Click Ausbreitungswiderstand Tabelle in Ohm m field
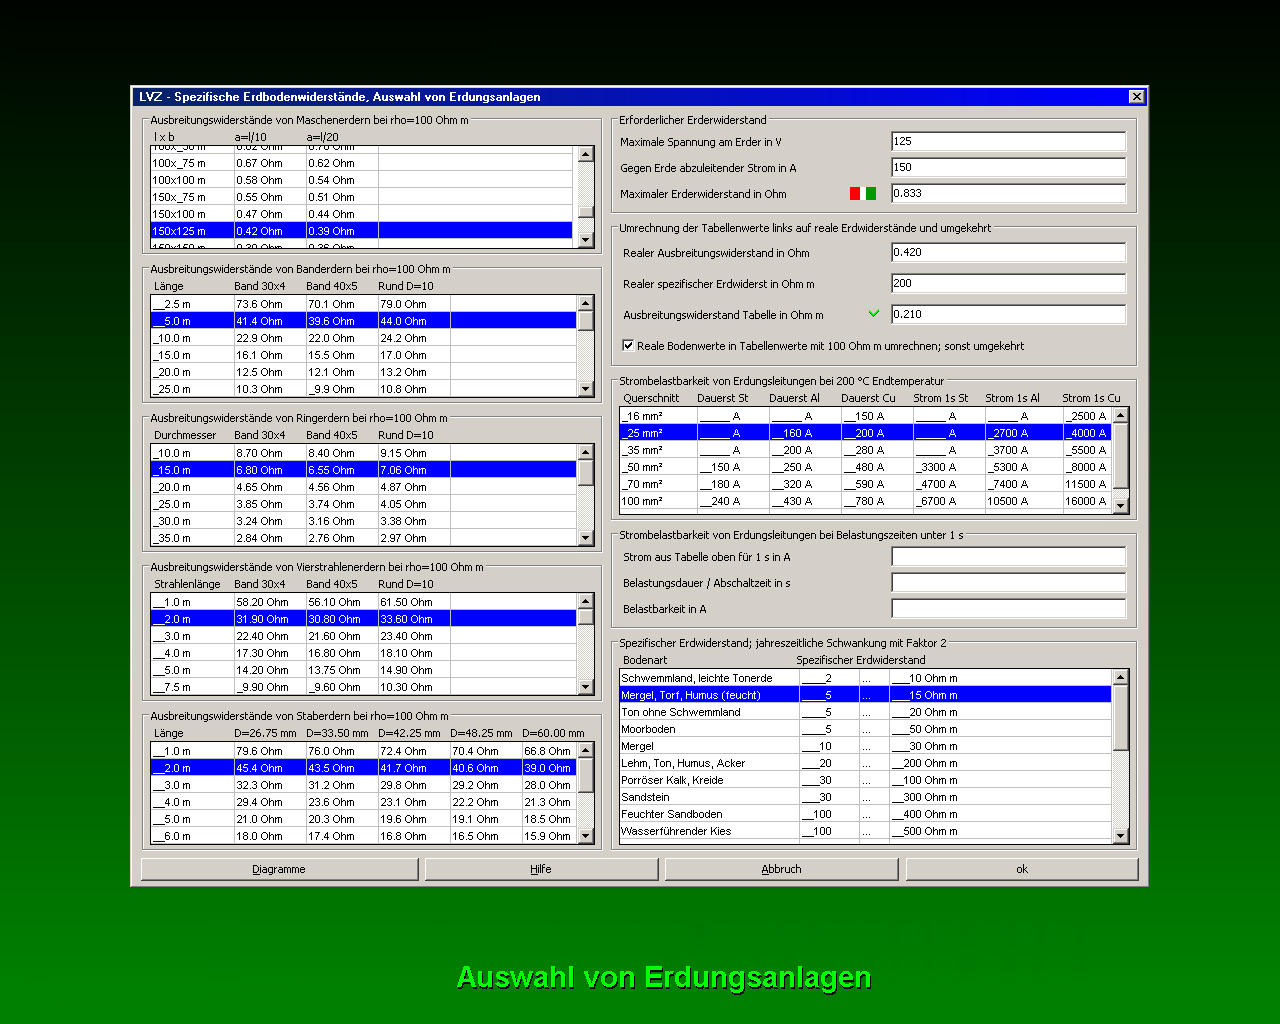The width and height of the screenshot is (1280, 1024). click(1008, 314)
